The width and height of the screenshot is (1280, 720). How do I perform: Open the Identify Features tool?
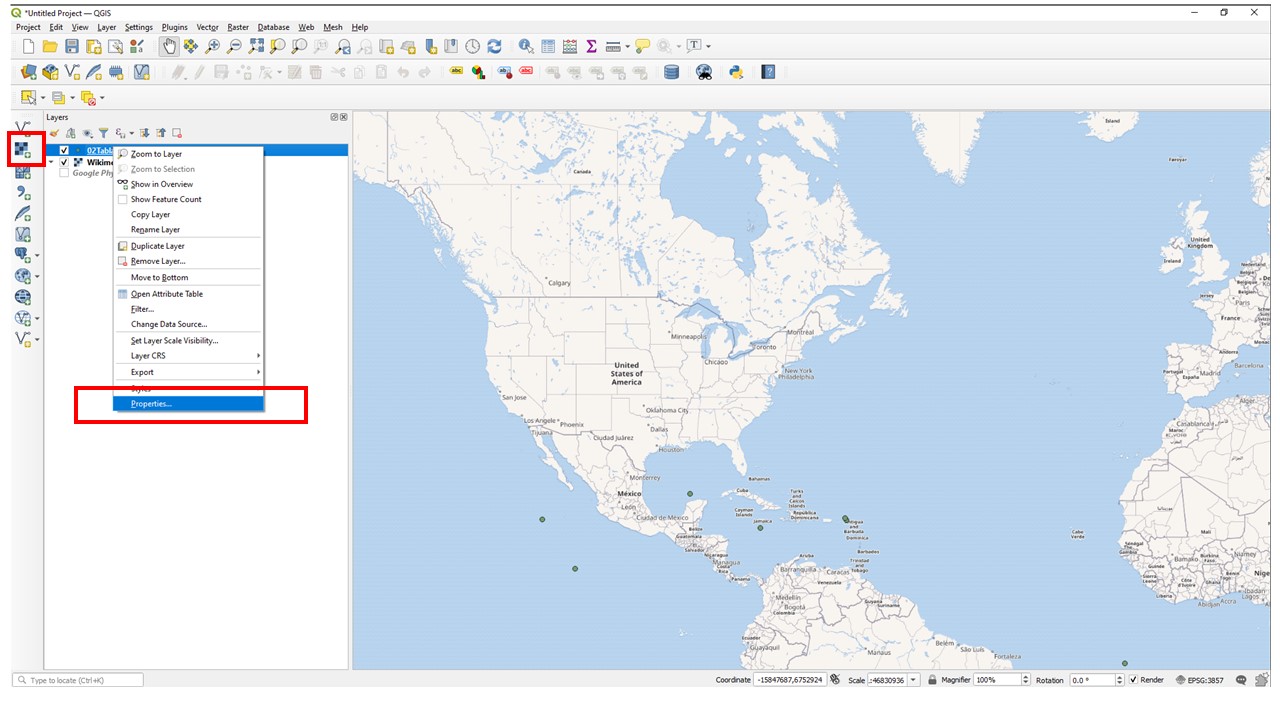(x=526, y=46)
